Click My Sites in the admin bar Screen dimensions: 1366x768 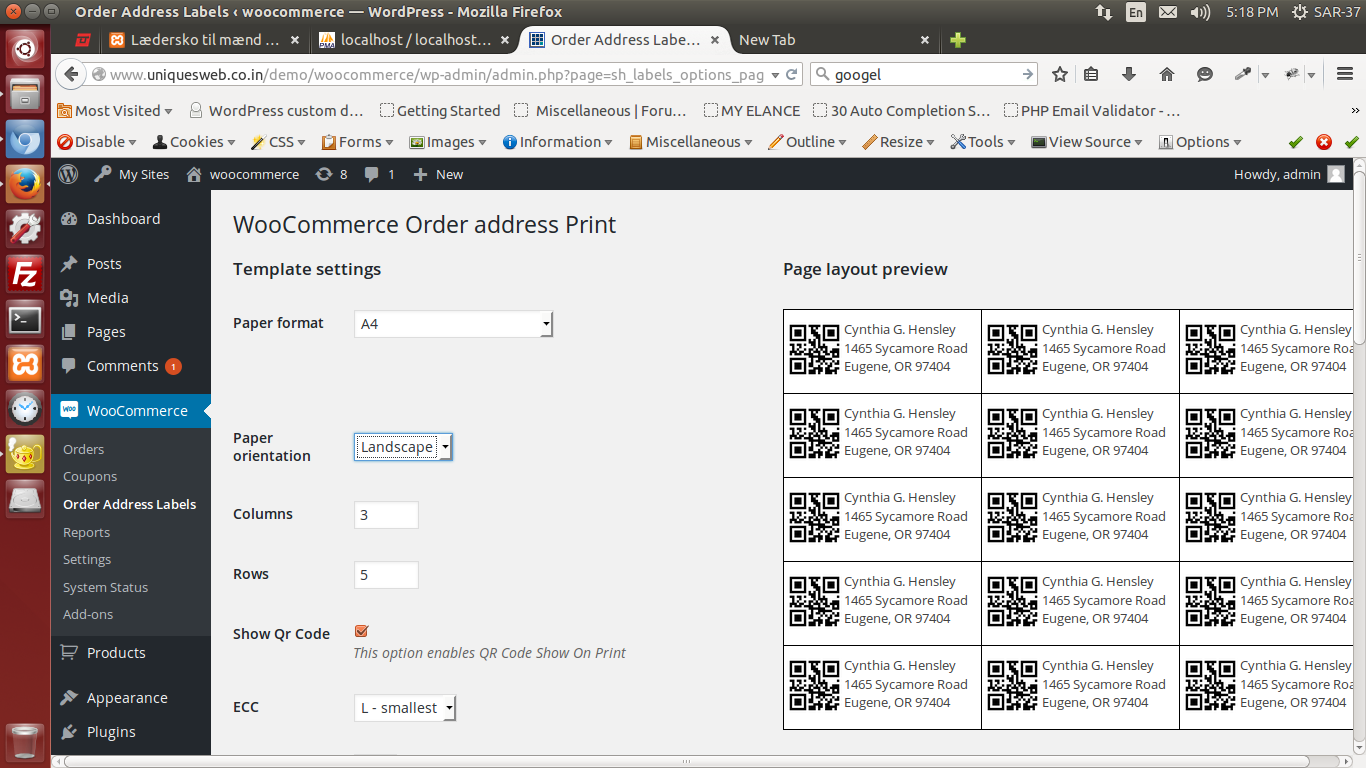tap(132, 174)
